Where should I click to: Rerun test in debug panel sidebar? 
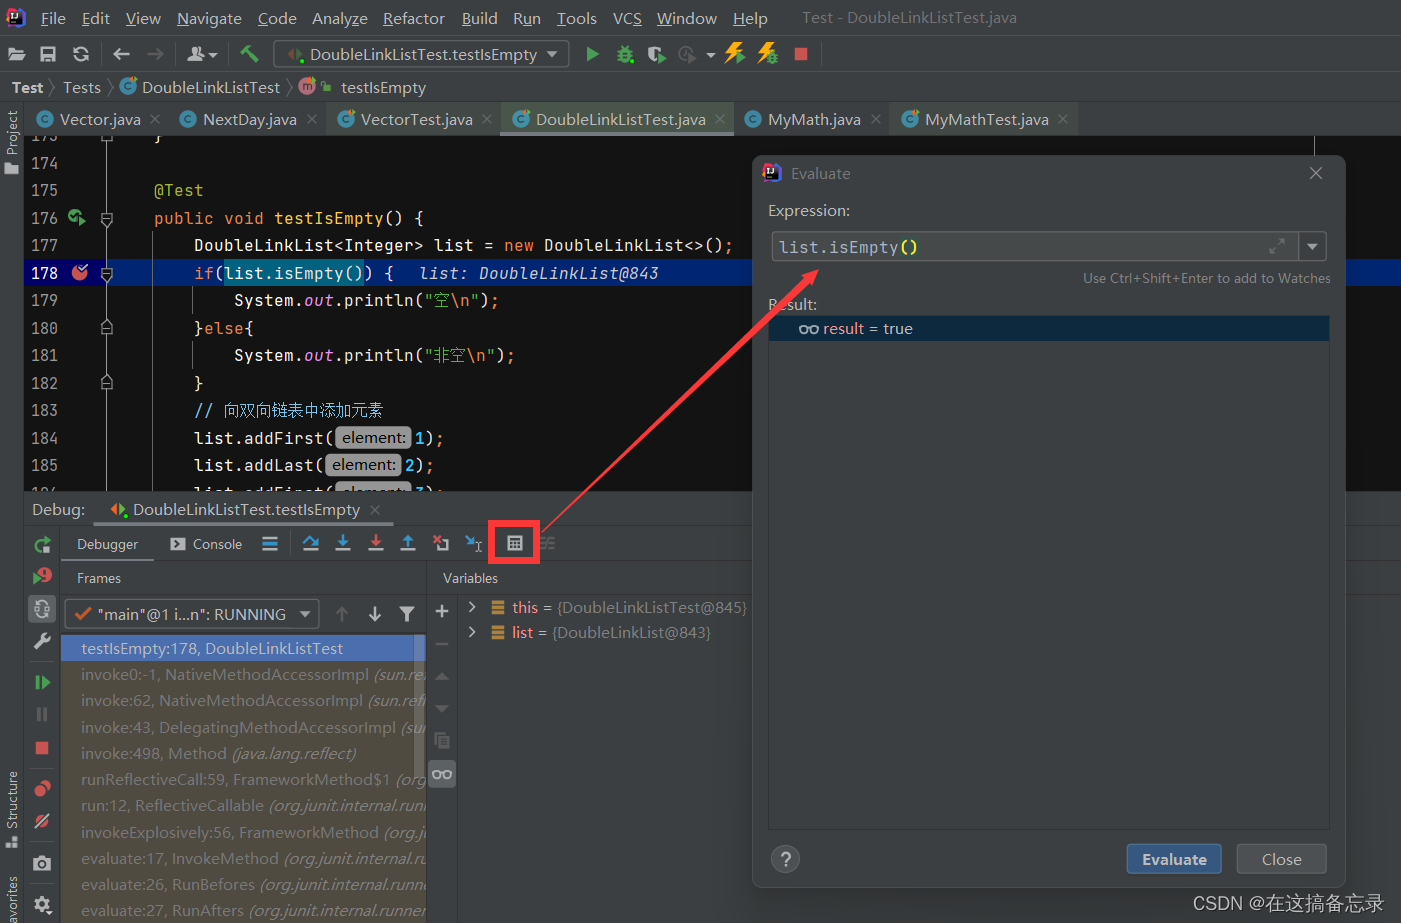pos(42,545)
